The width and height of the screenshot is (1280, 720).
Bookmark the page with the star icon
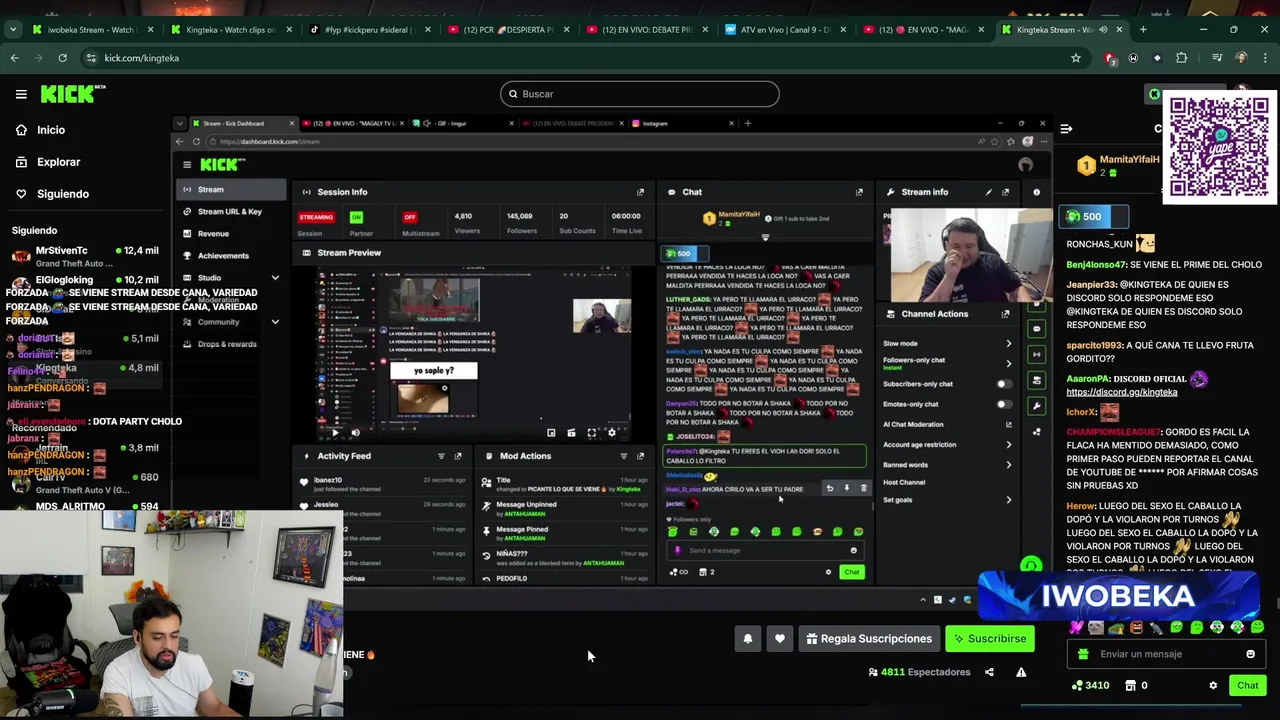(1076, 58)
